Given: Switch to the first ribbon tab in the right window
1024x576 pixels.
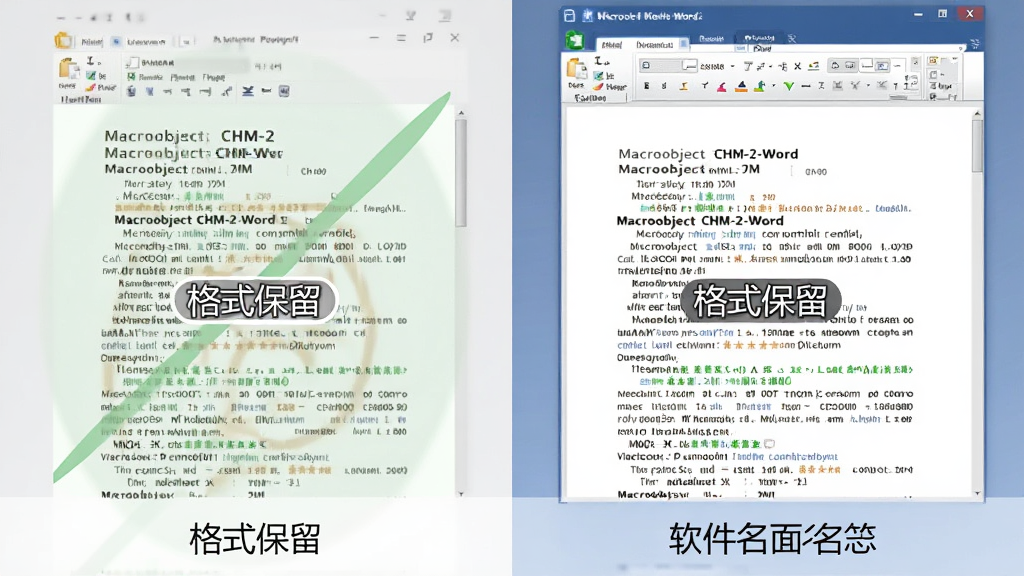Looking at the screenshot, I should pos(612,45).
